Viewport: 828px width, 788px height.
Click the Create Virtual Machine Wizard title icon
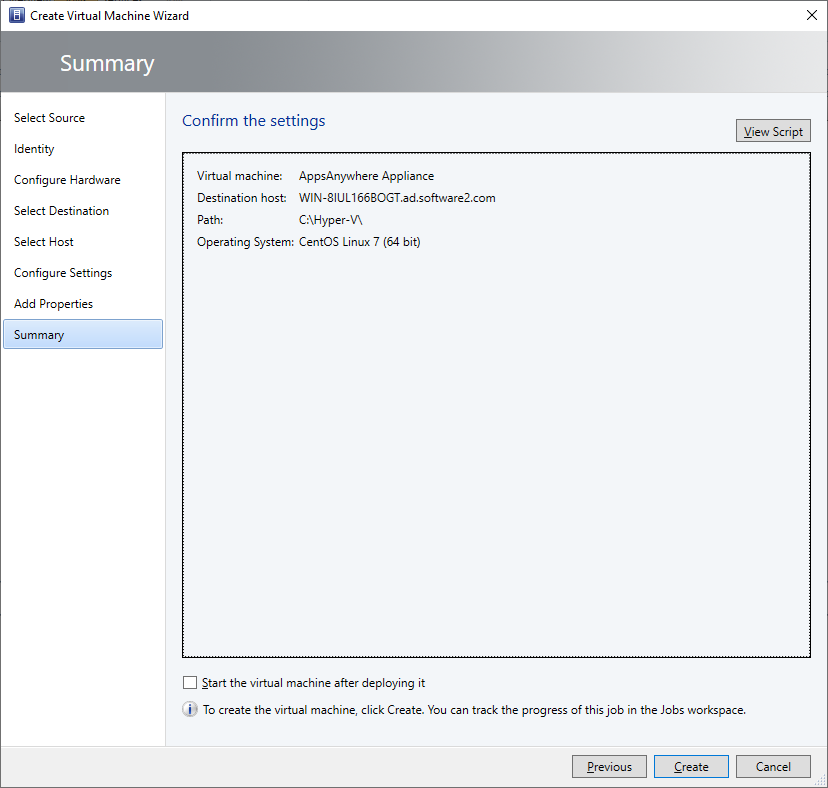click(16, 16)
